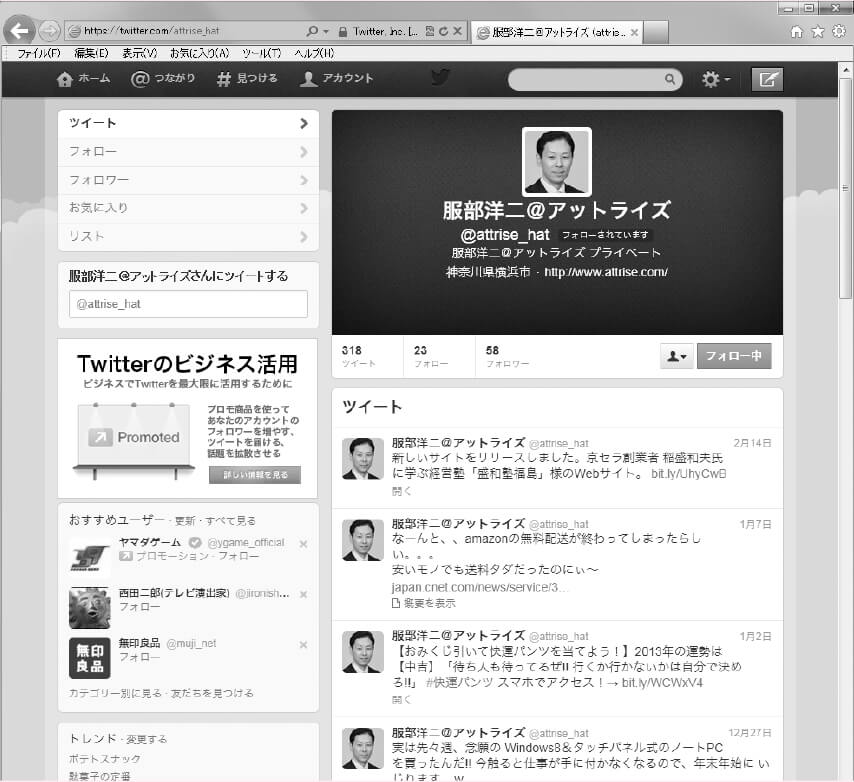Dismiss 無印良品 suggested user
This screenshot has width=854, height=782.
click(303, 645)
